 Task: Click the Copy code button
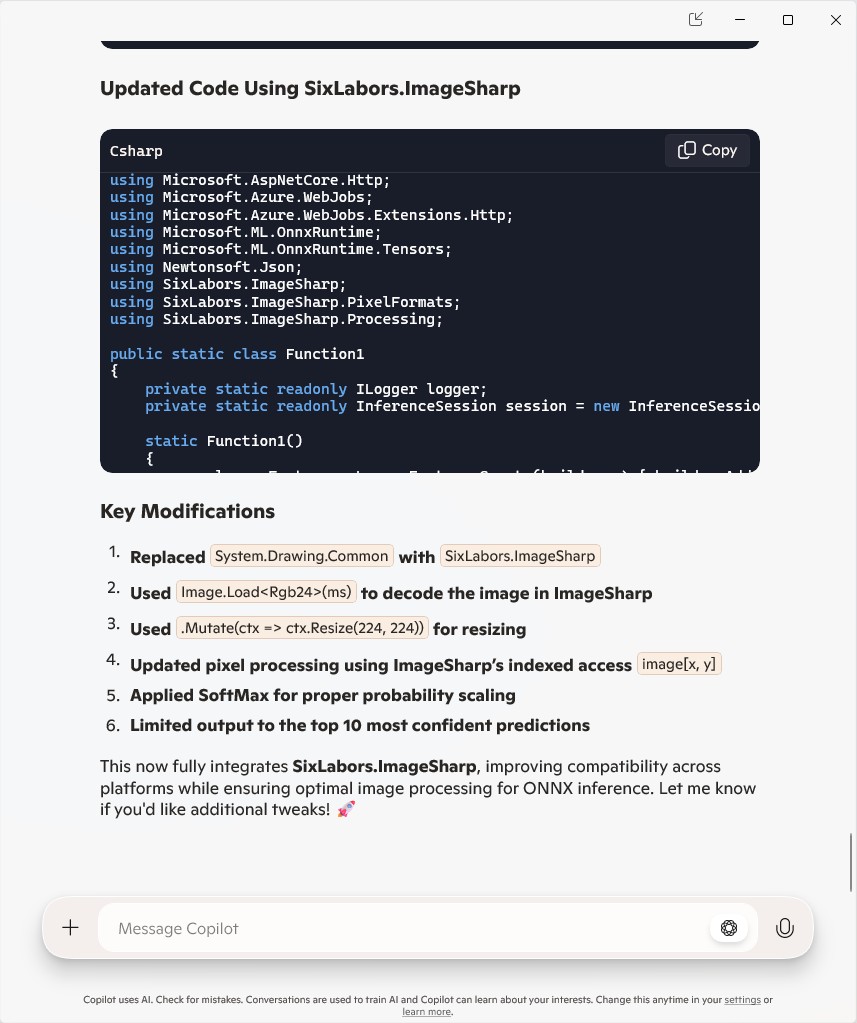point(707,150)
